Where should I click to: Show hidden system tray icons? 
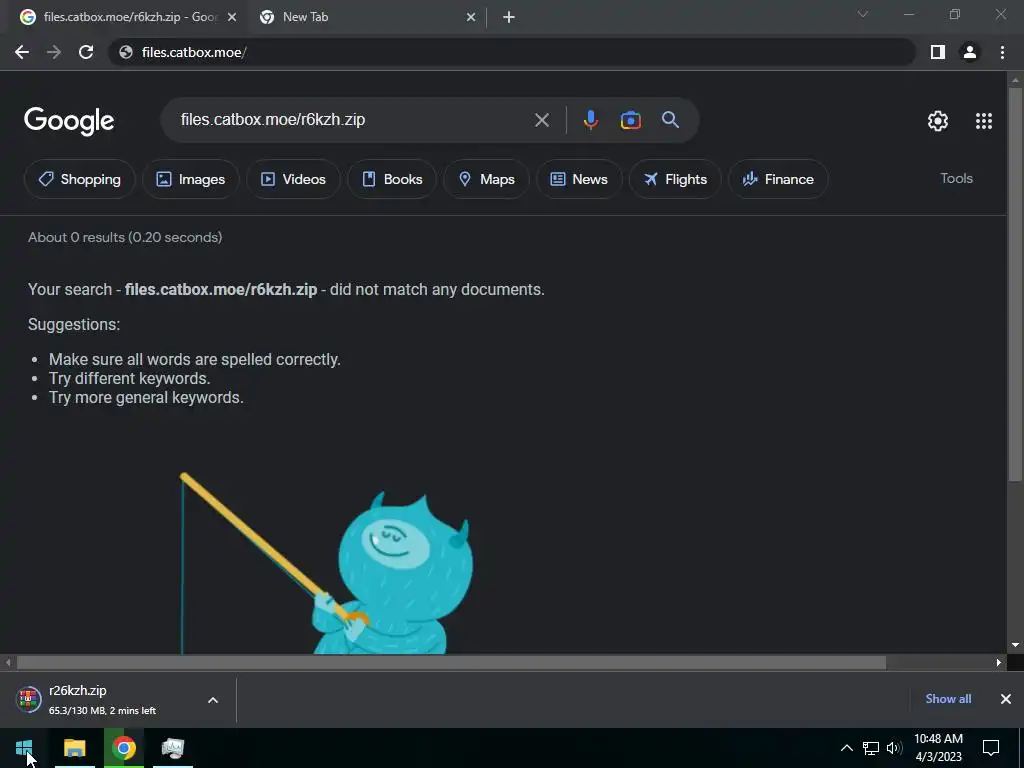coord(846,748)
